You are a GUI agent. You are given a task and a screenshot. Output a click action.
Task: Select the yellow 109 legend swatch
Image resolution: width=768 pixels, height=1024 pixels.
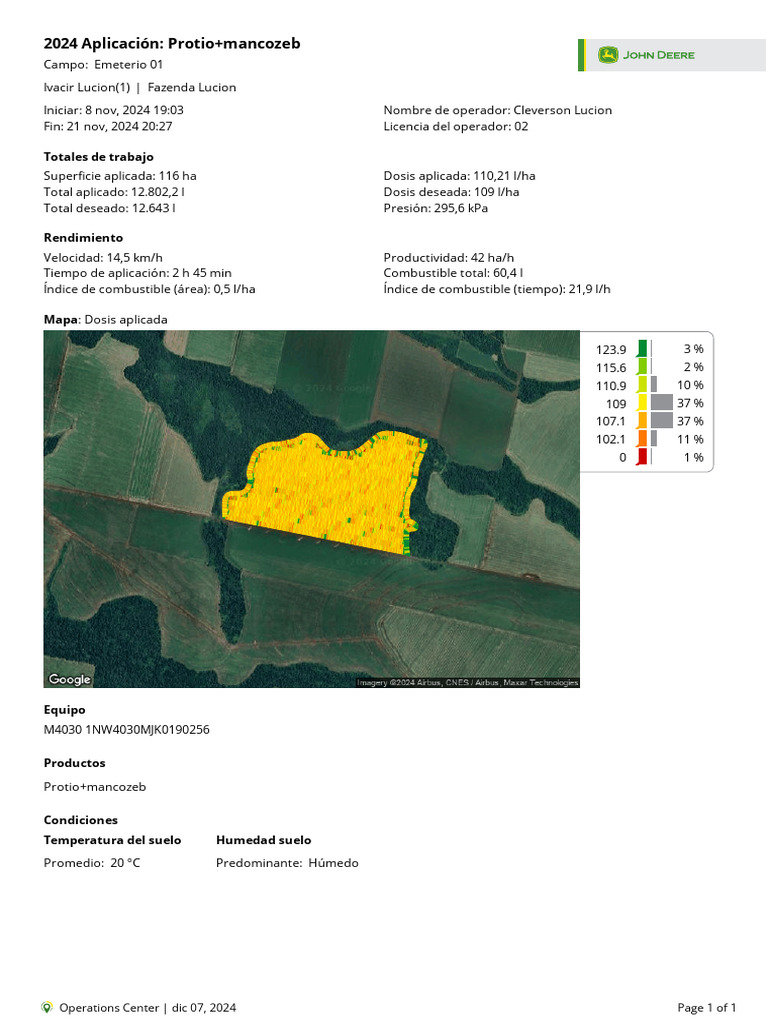[x=642, y=402]
